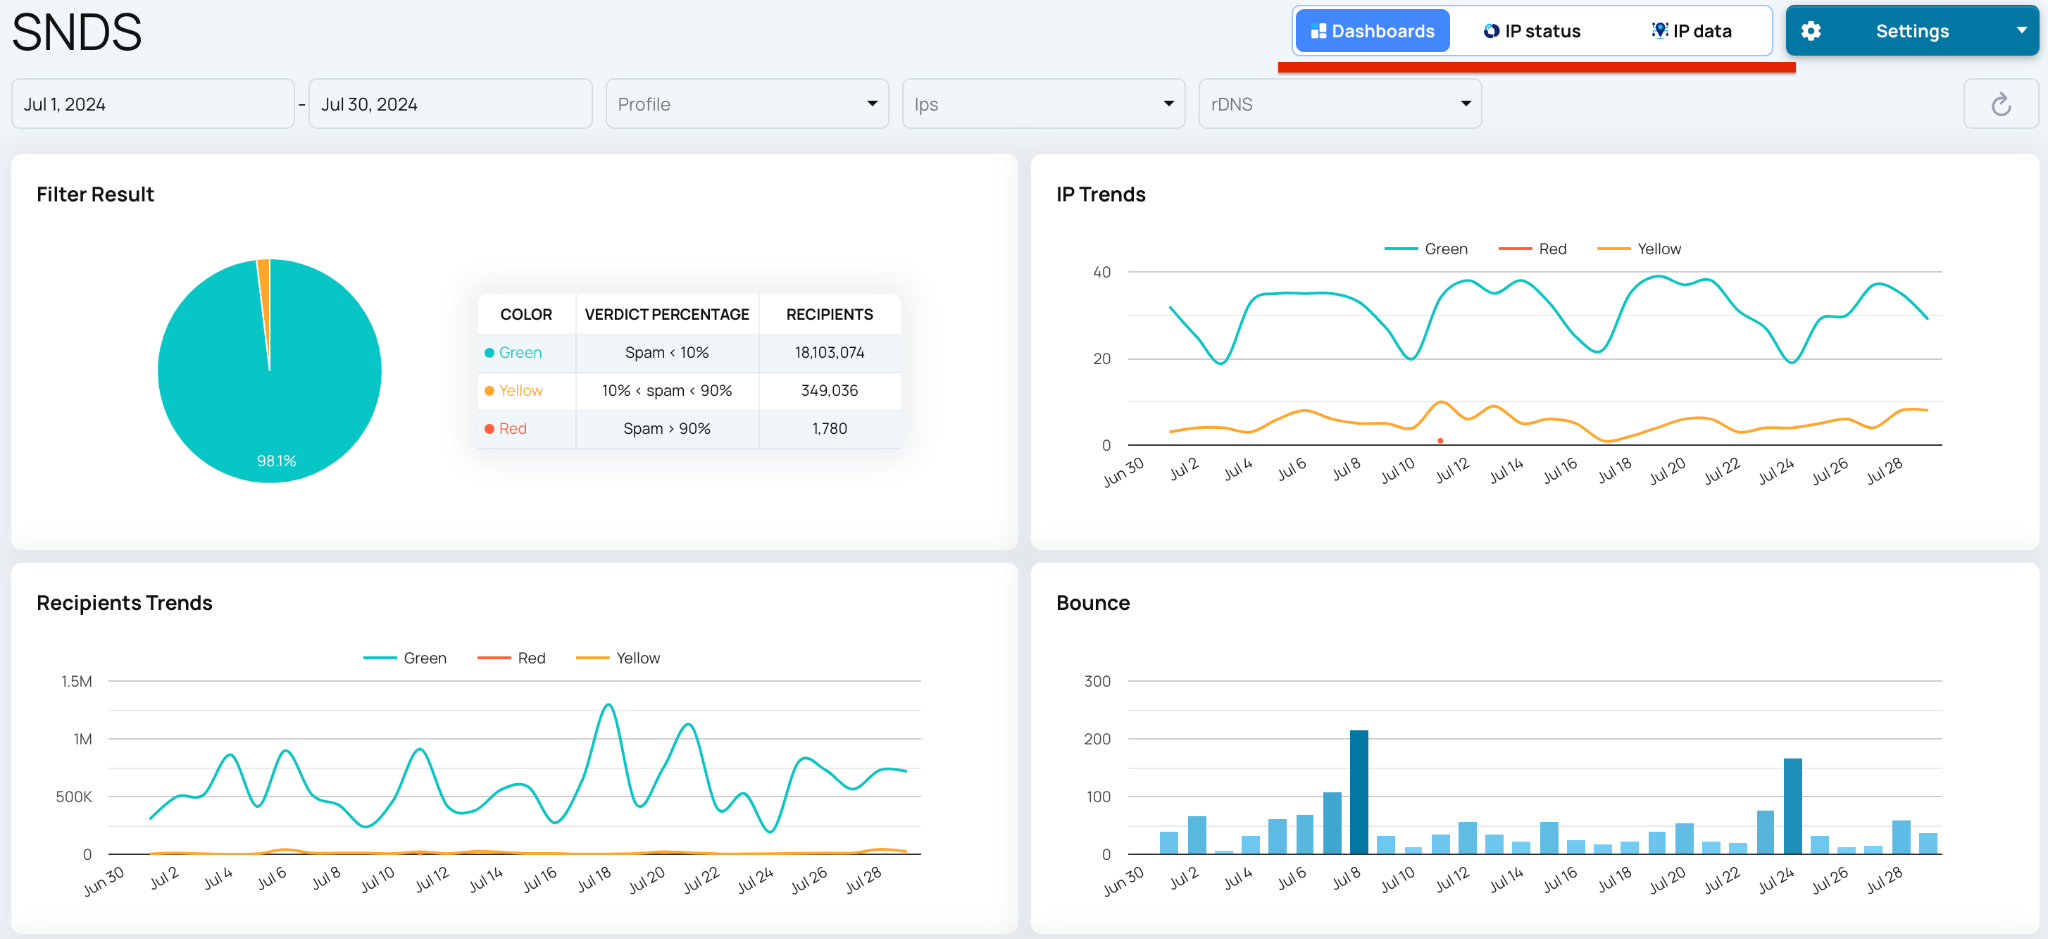Click the Yellow color row label
Image resolution: width=2048 pixels, height=939 pixels.
click(x=521, y=391)
